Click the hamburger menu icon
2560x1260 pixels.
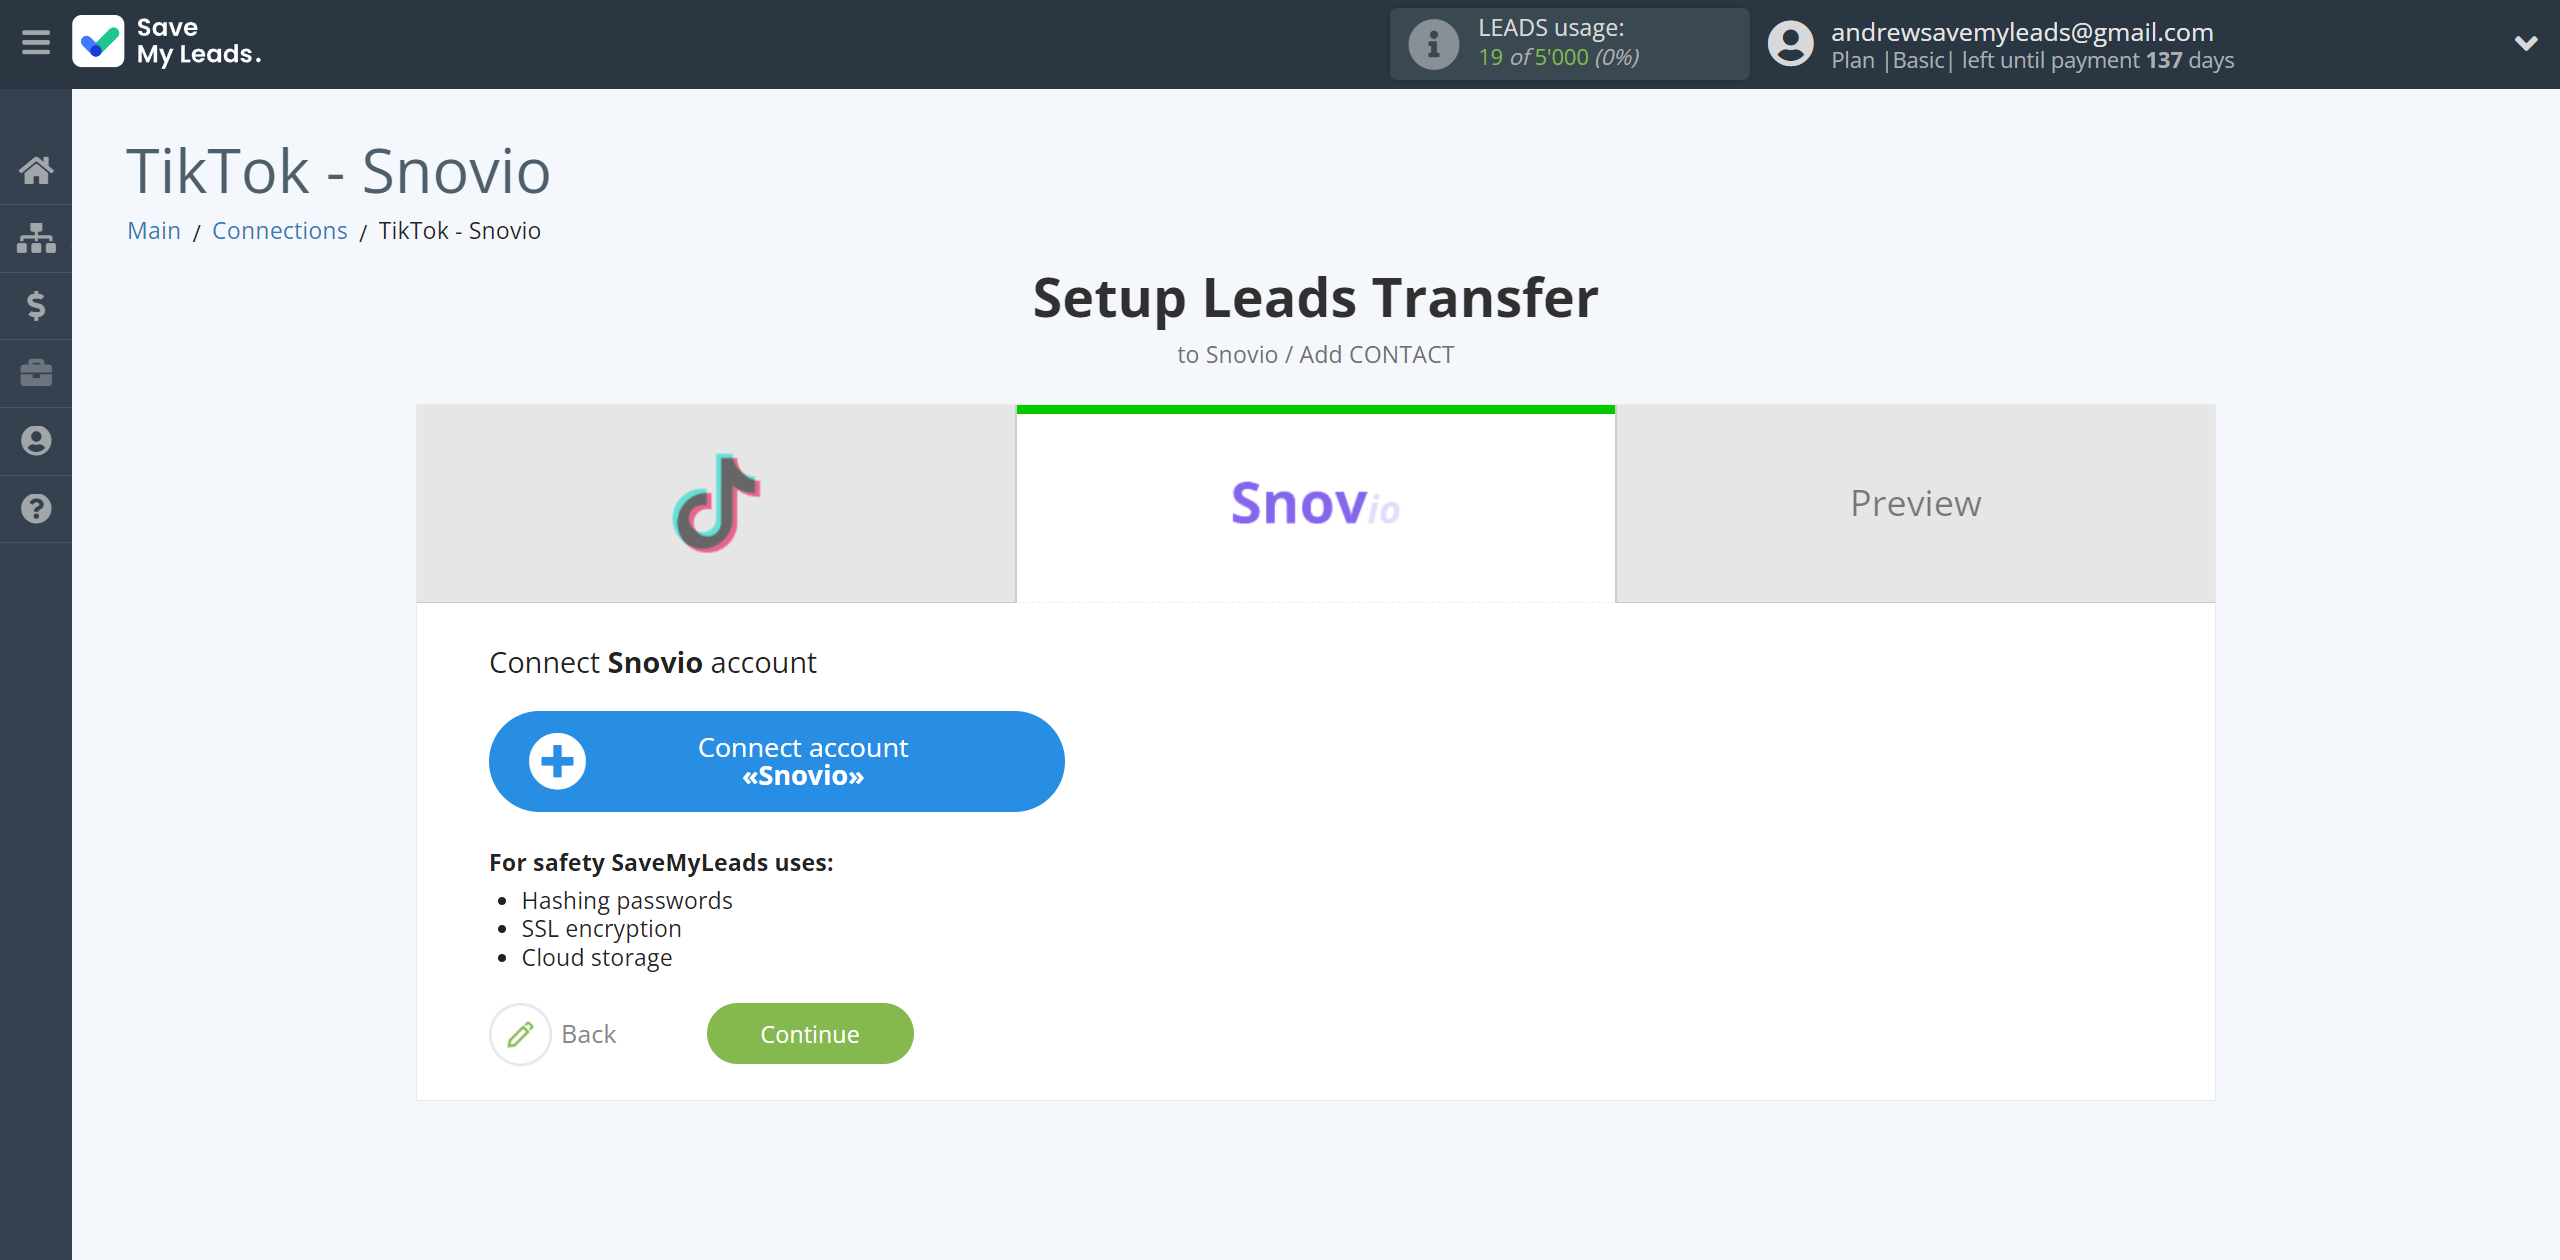click(36, 42)
